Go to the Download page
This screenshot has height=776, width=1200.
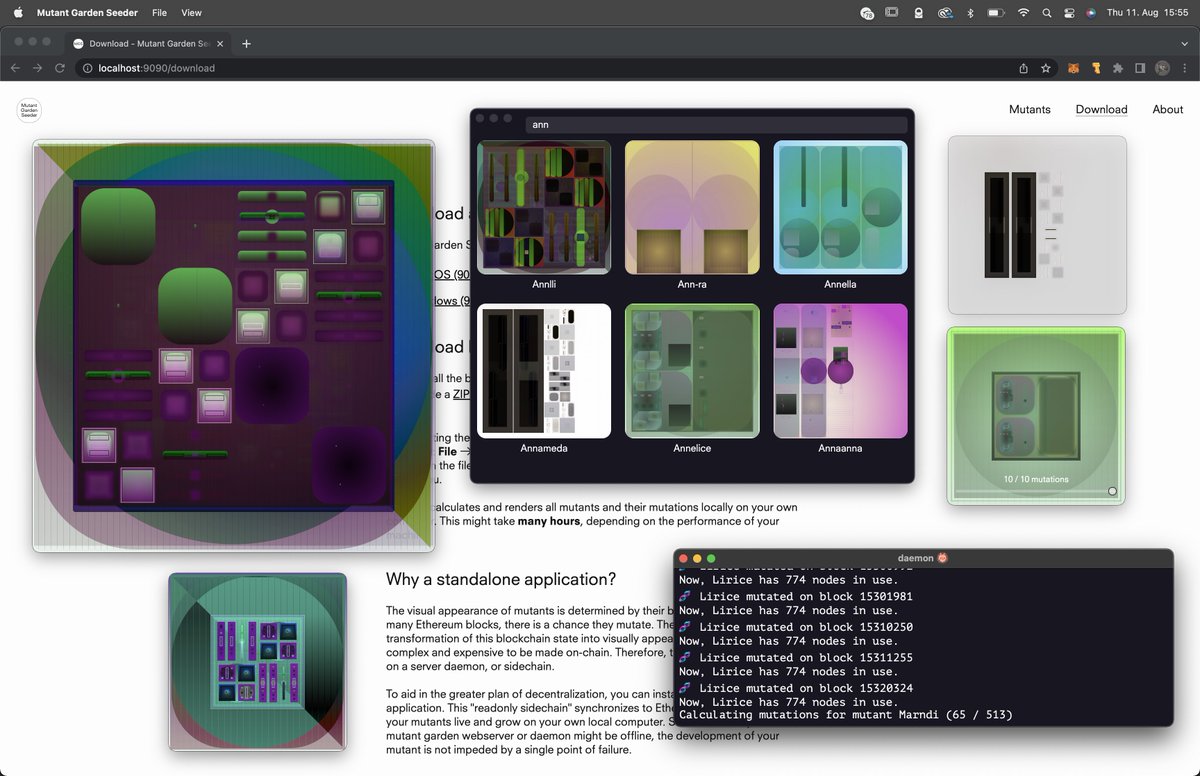click(x=1101, y=110)
